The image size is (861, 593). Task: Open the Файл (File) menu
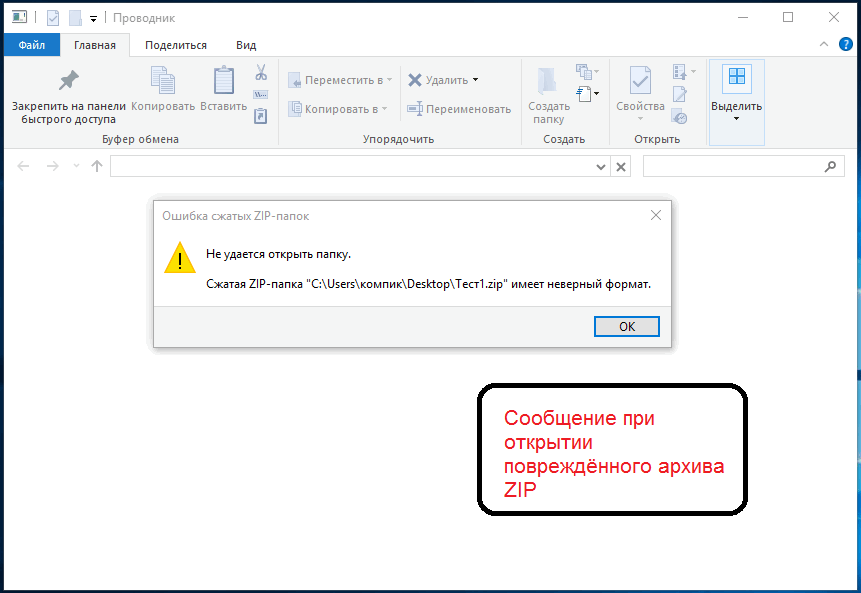point(31,45)
